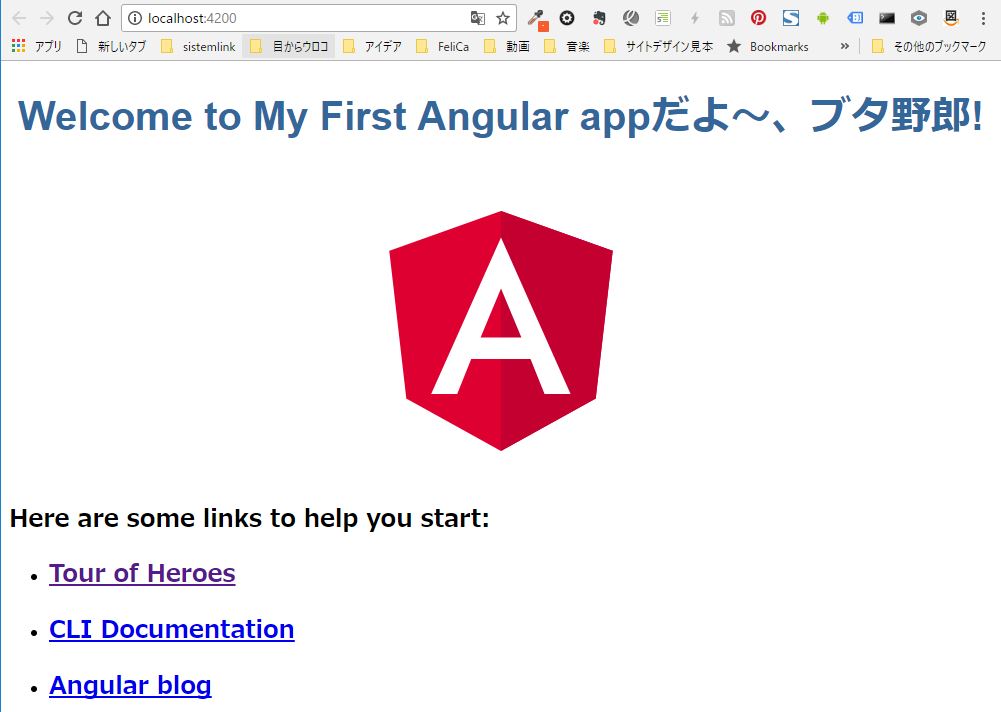1001x712 pixels.
Task: Open the black gear extension icon
Action: tap(567, 18)
